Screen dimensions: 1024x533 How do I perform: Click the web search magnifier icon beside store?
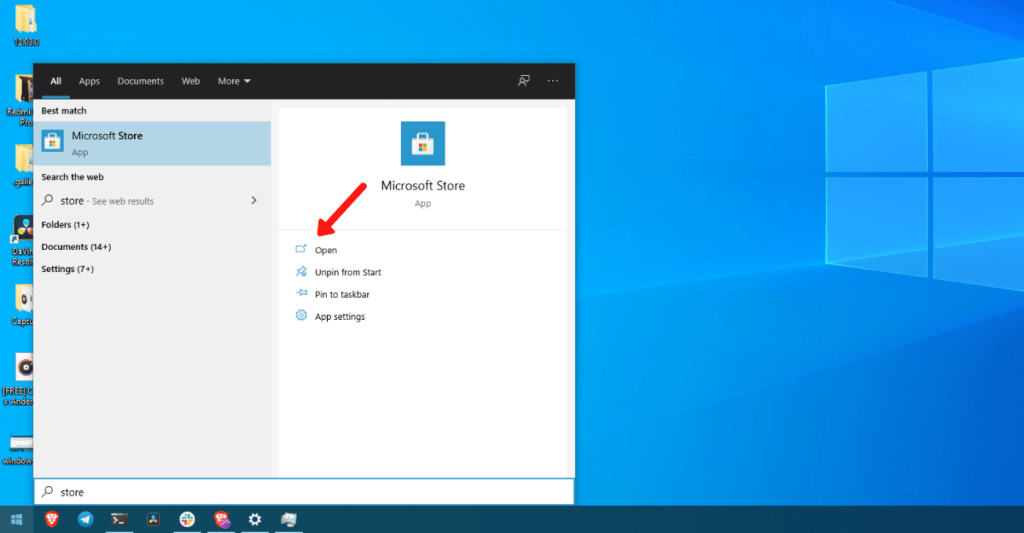48,200
